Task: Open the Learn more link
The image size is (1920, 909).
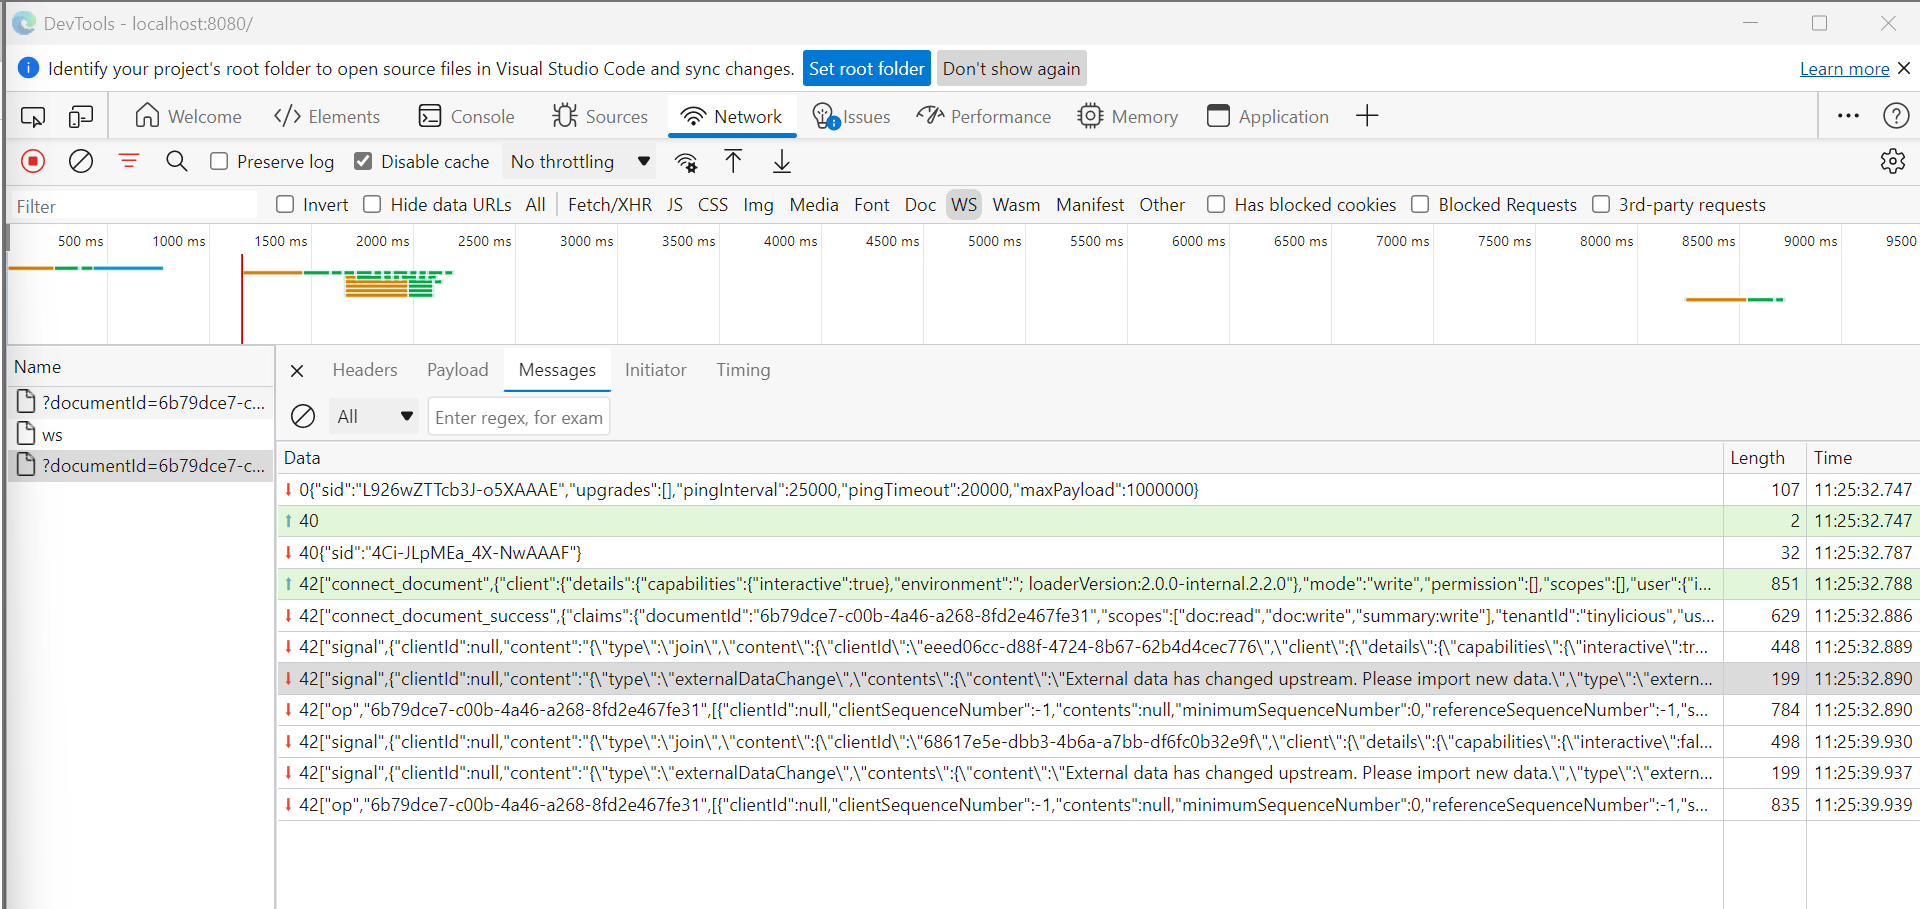Action: [x=1843, y=68]
